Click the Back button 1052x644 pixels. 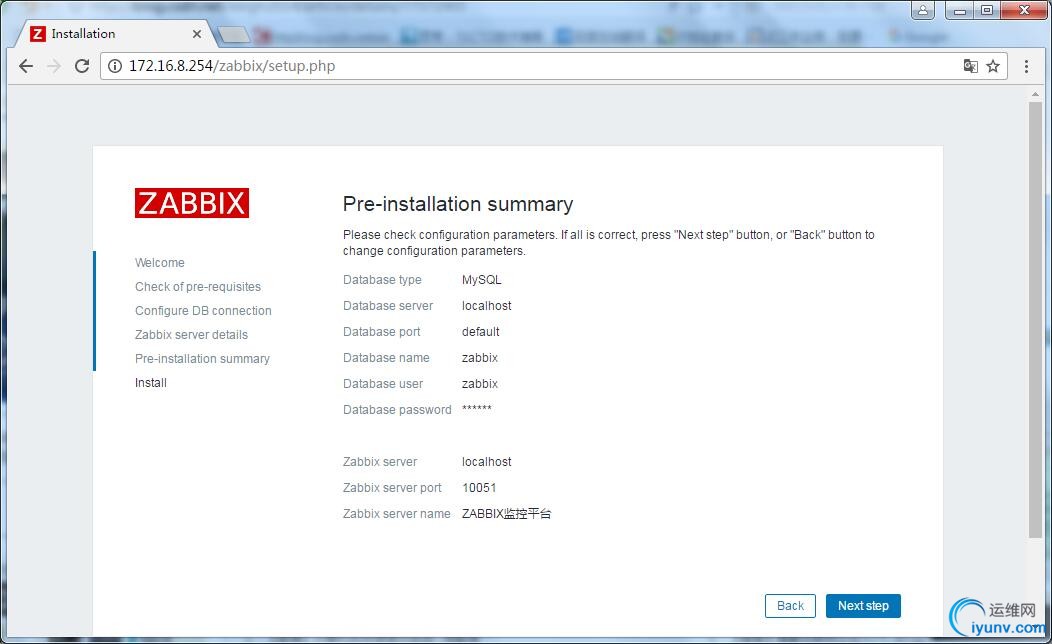(x=790, y=606)
